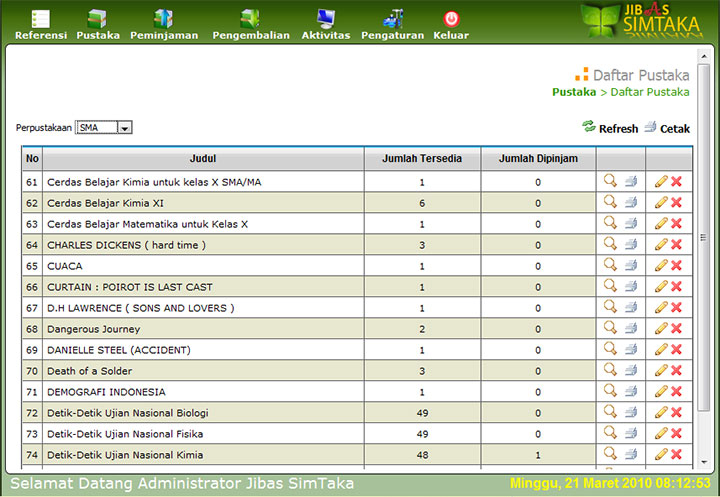The image size is (720, 497).
Task: Click the Cetak print button
Action: [667, 128]
